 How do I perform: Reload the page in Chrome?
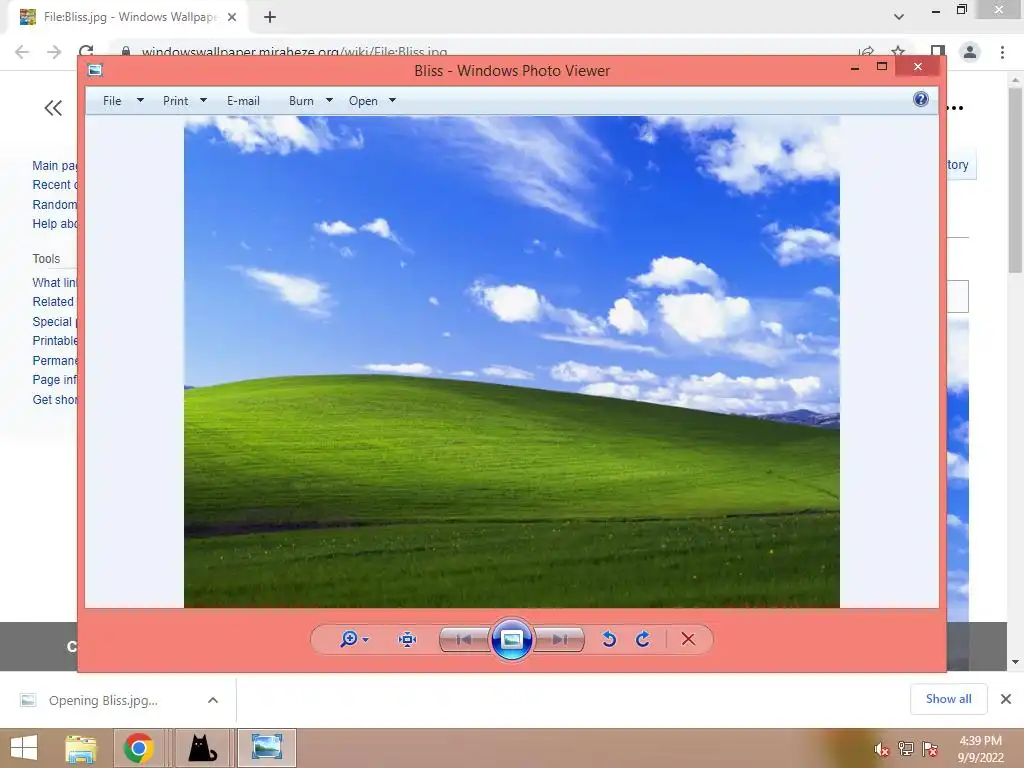[x=86, y=51]
